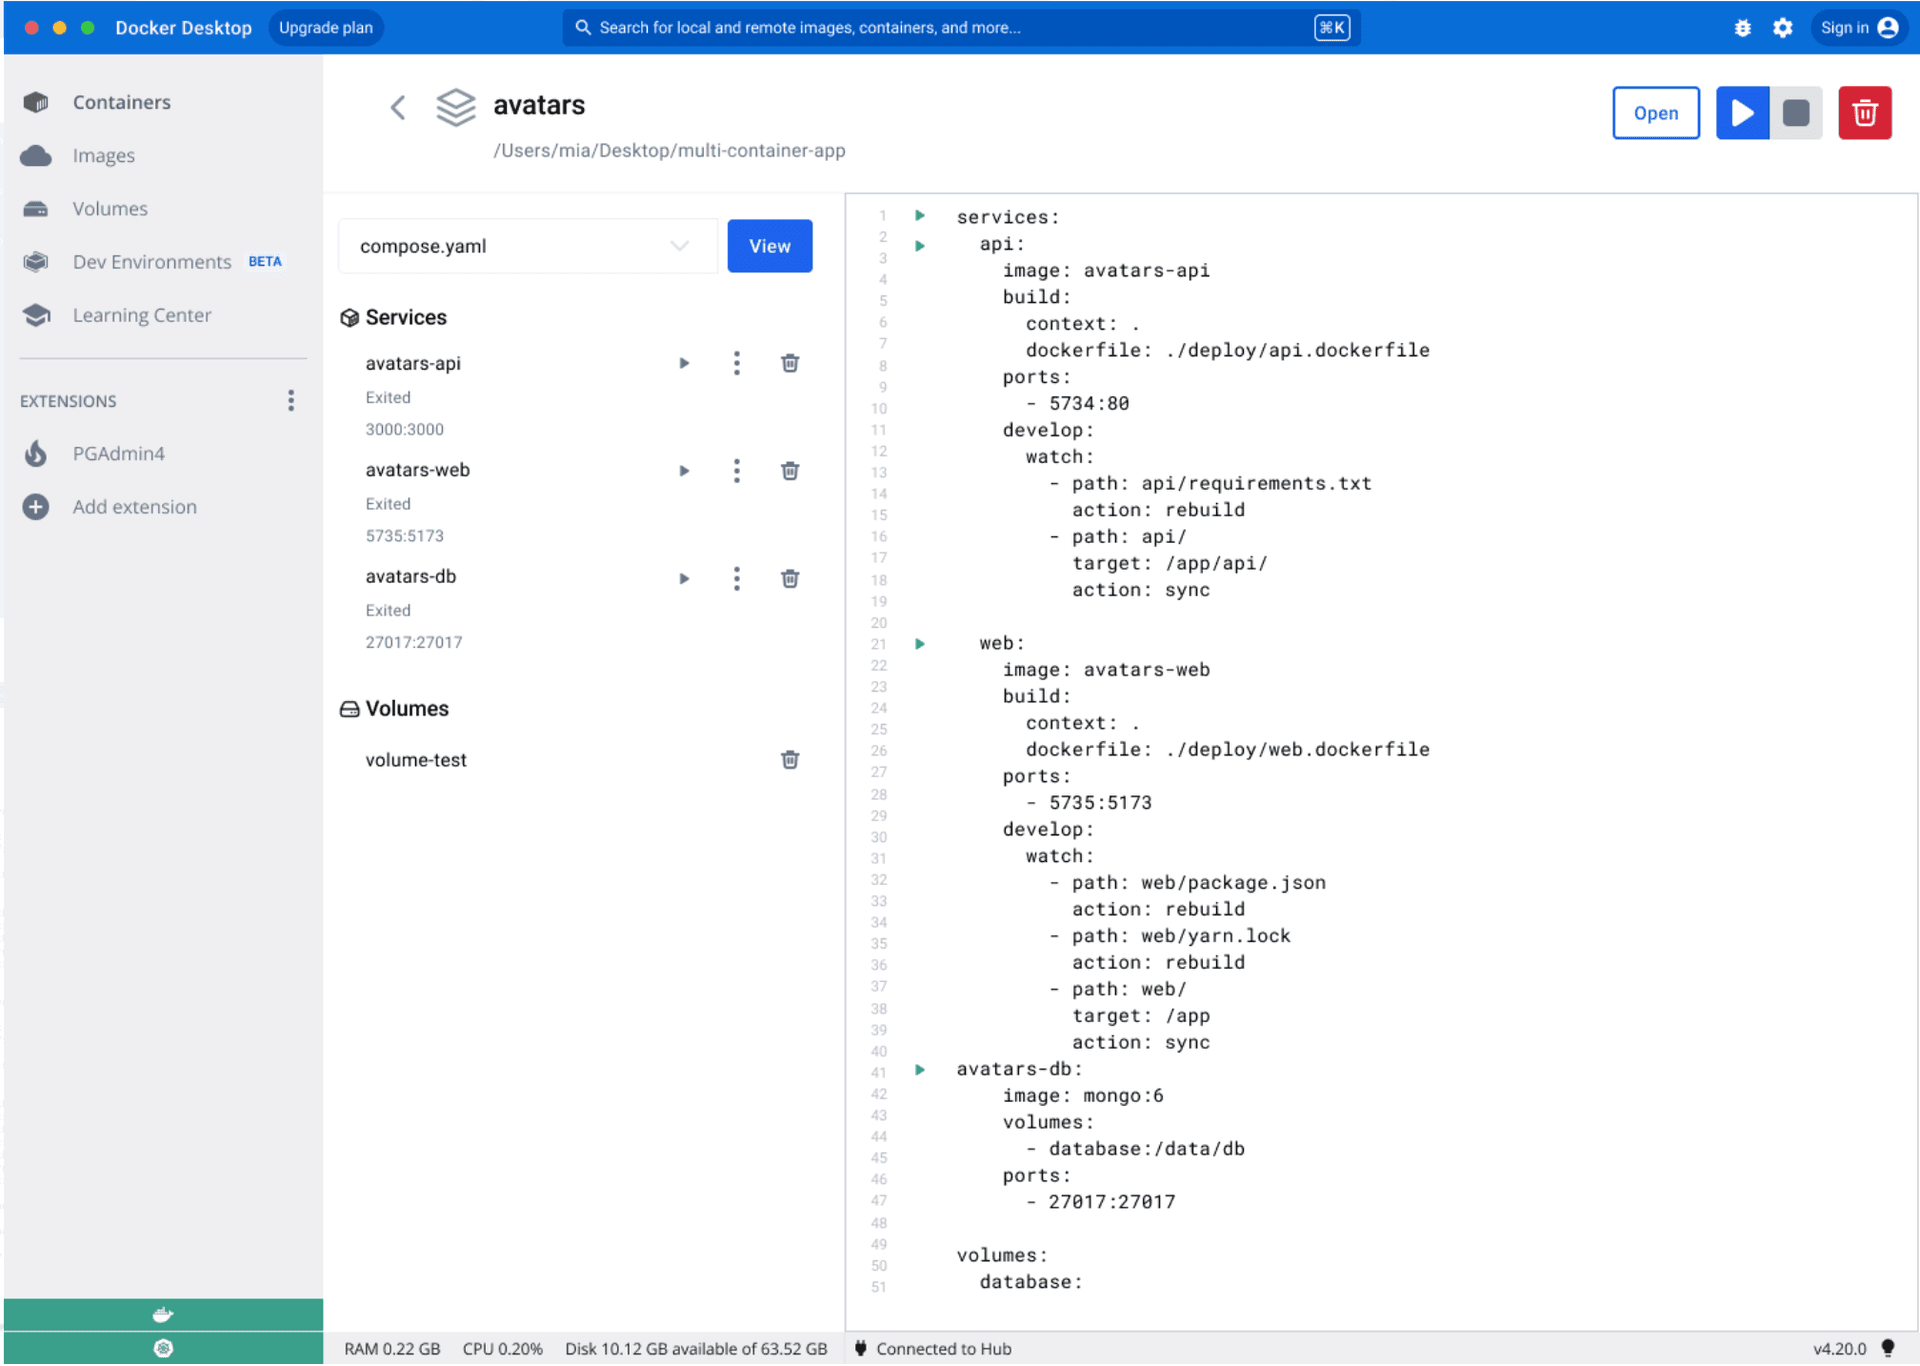Stop the avatars stack with stop button
The height and width of the screenshot is (1366, 1920).
click(1795, 113)
